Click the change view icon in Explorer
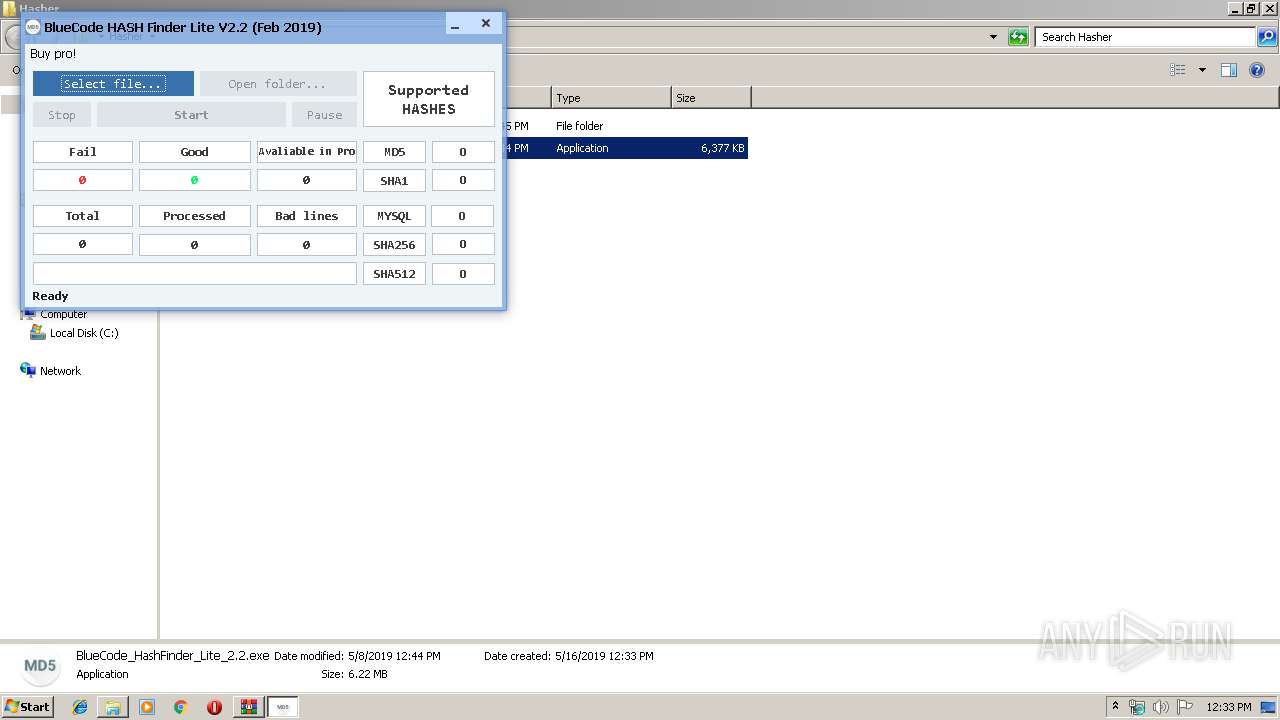1280x720 pixels. click(x=1178, y=70)
